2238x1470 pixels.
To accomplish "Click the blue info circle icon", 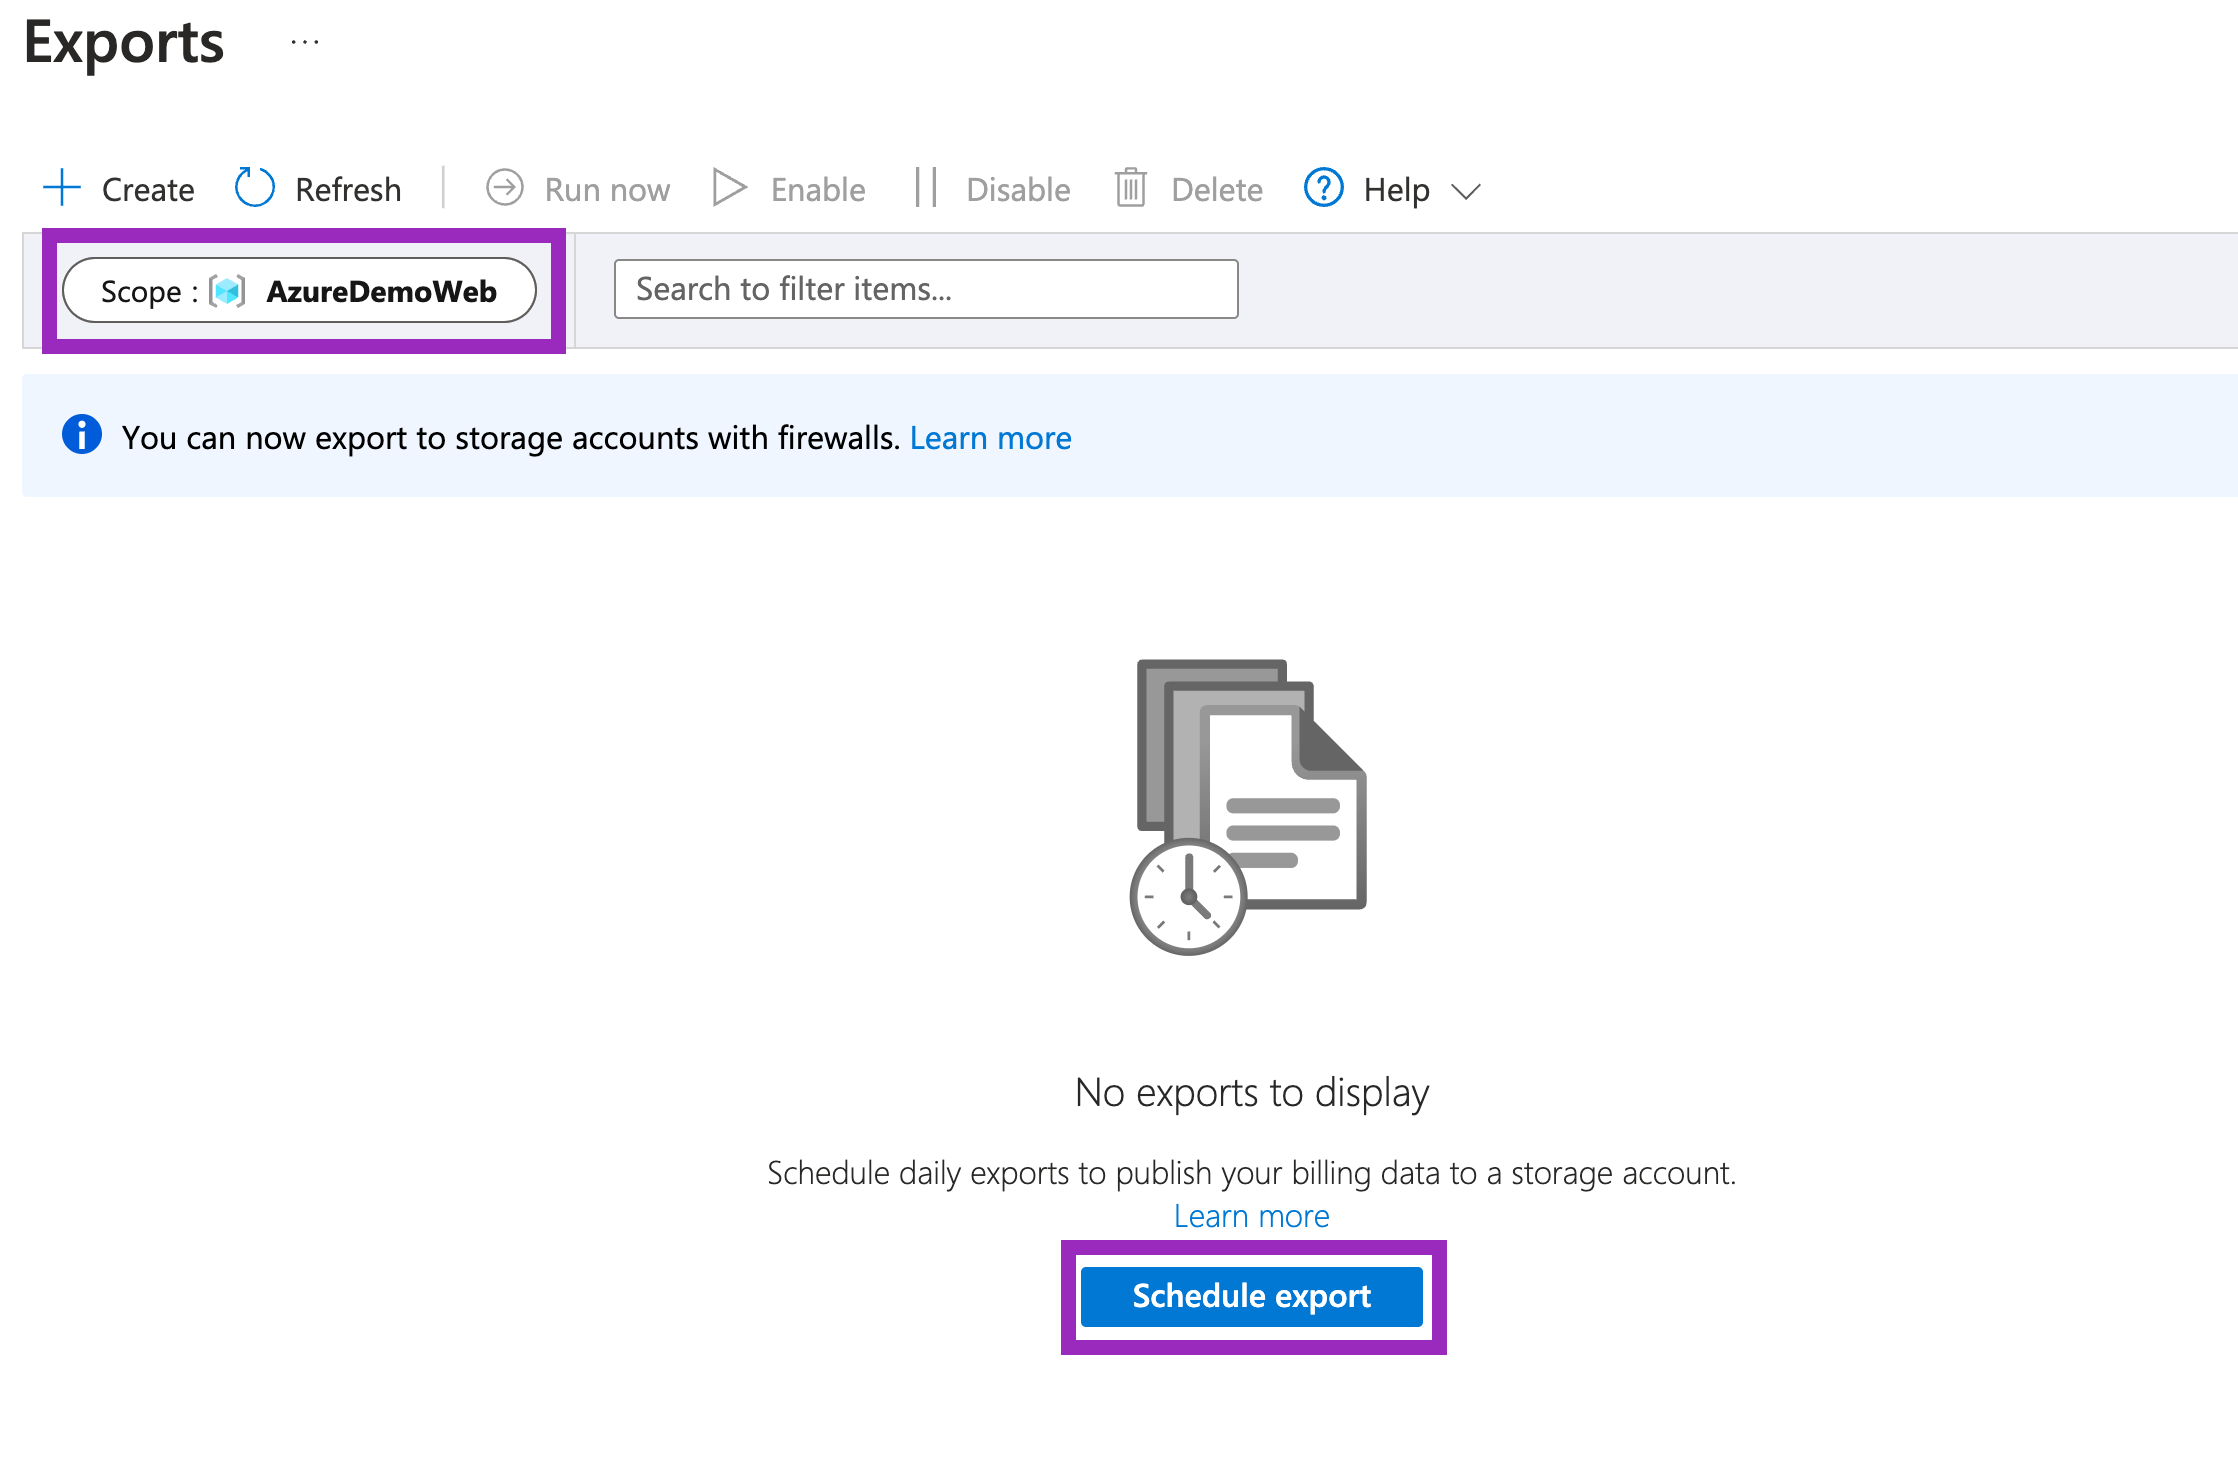I will 82,435.
